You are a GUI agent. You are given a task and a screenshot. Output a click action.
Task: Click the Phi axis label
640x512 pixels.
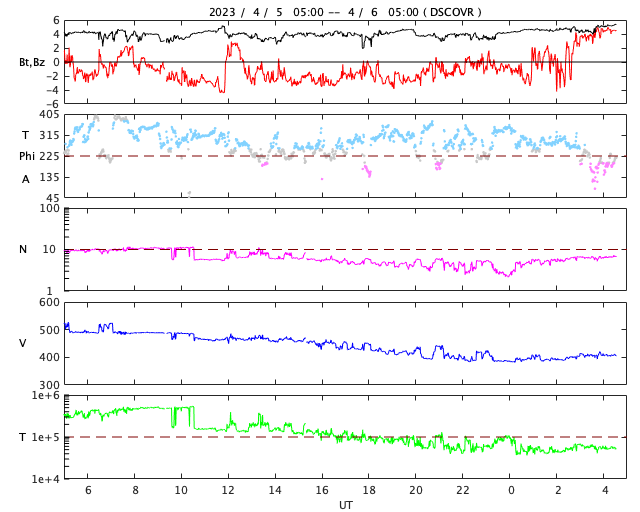(27, 156)
